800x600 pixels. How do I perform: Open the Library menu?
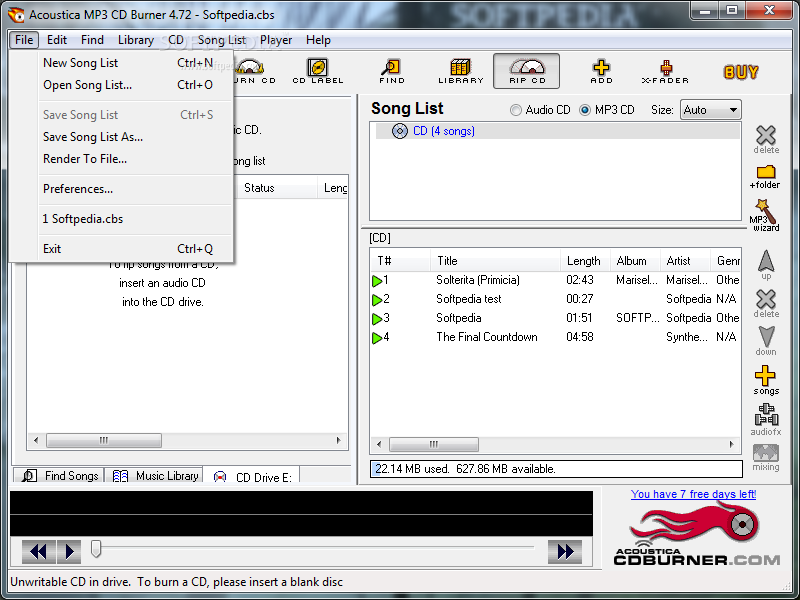pyautogui.click(x=136, y=40)
